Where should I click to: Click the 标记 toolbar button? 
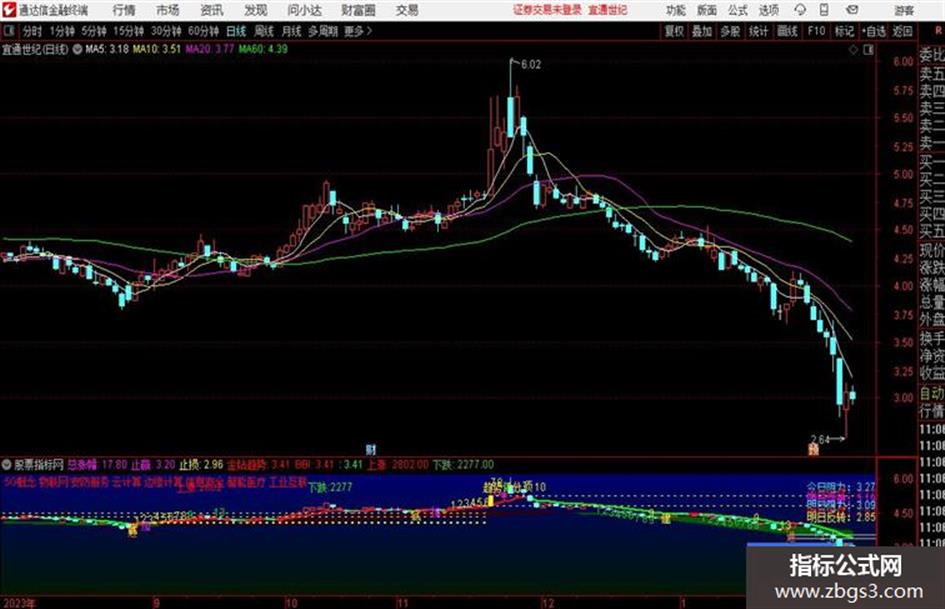tap(844, 31)
